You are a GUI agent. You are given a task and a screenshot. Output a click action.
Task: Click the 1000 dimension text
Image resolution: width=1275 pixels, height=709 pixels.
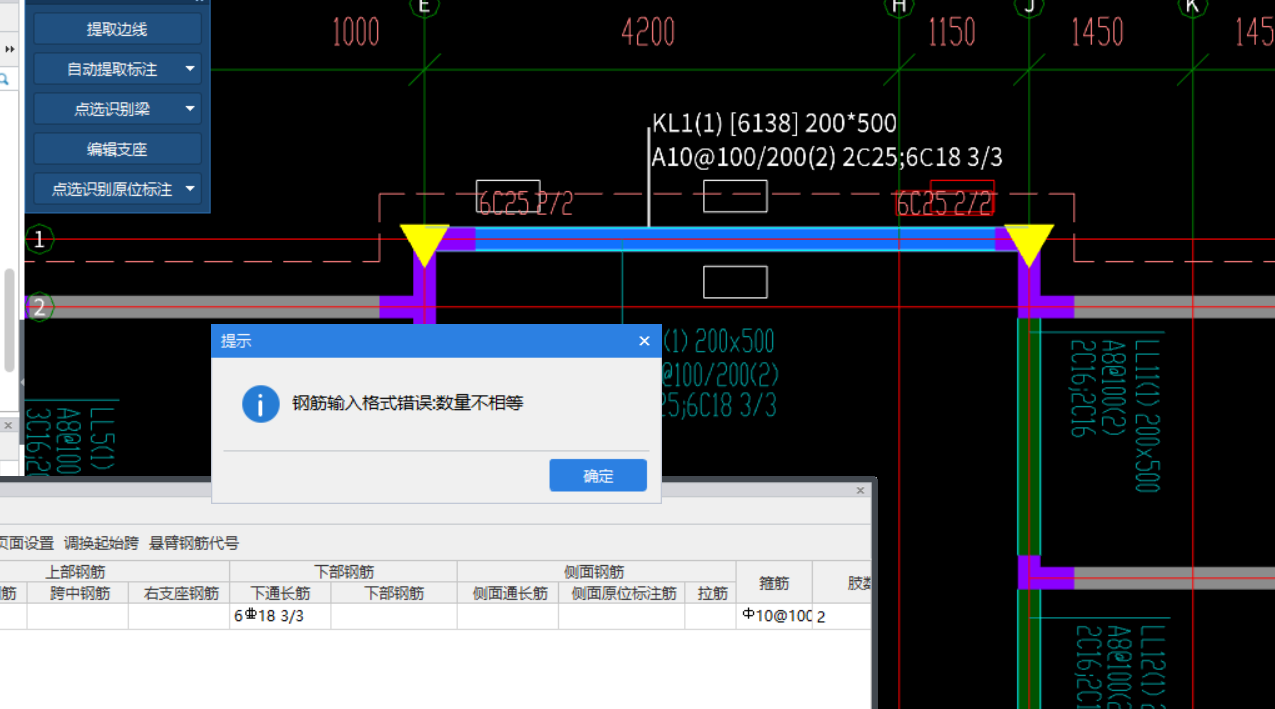point(356,33)
